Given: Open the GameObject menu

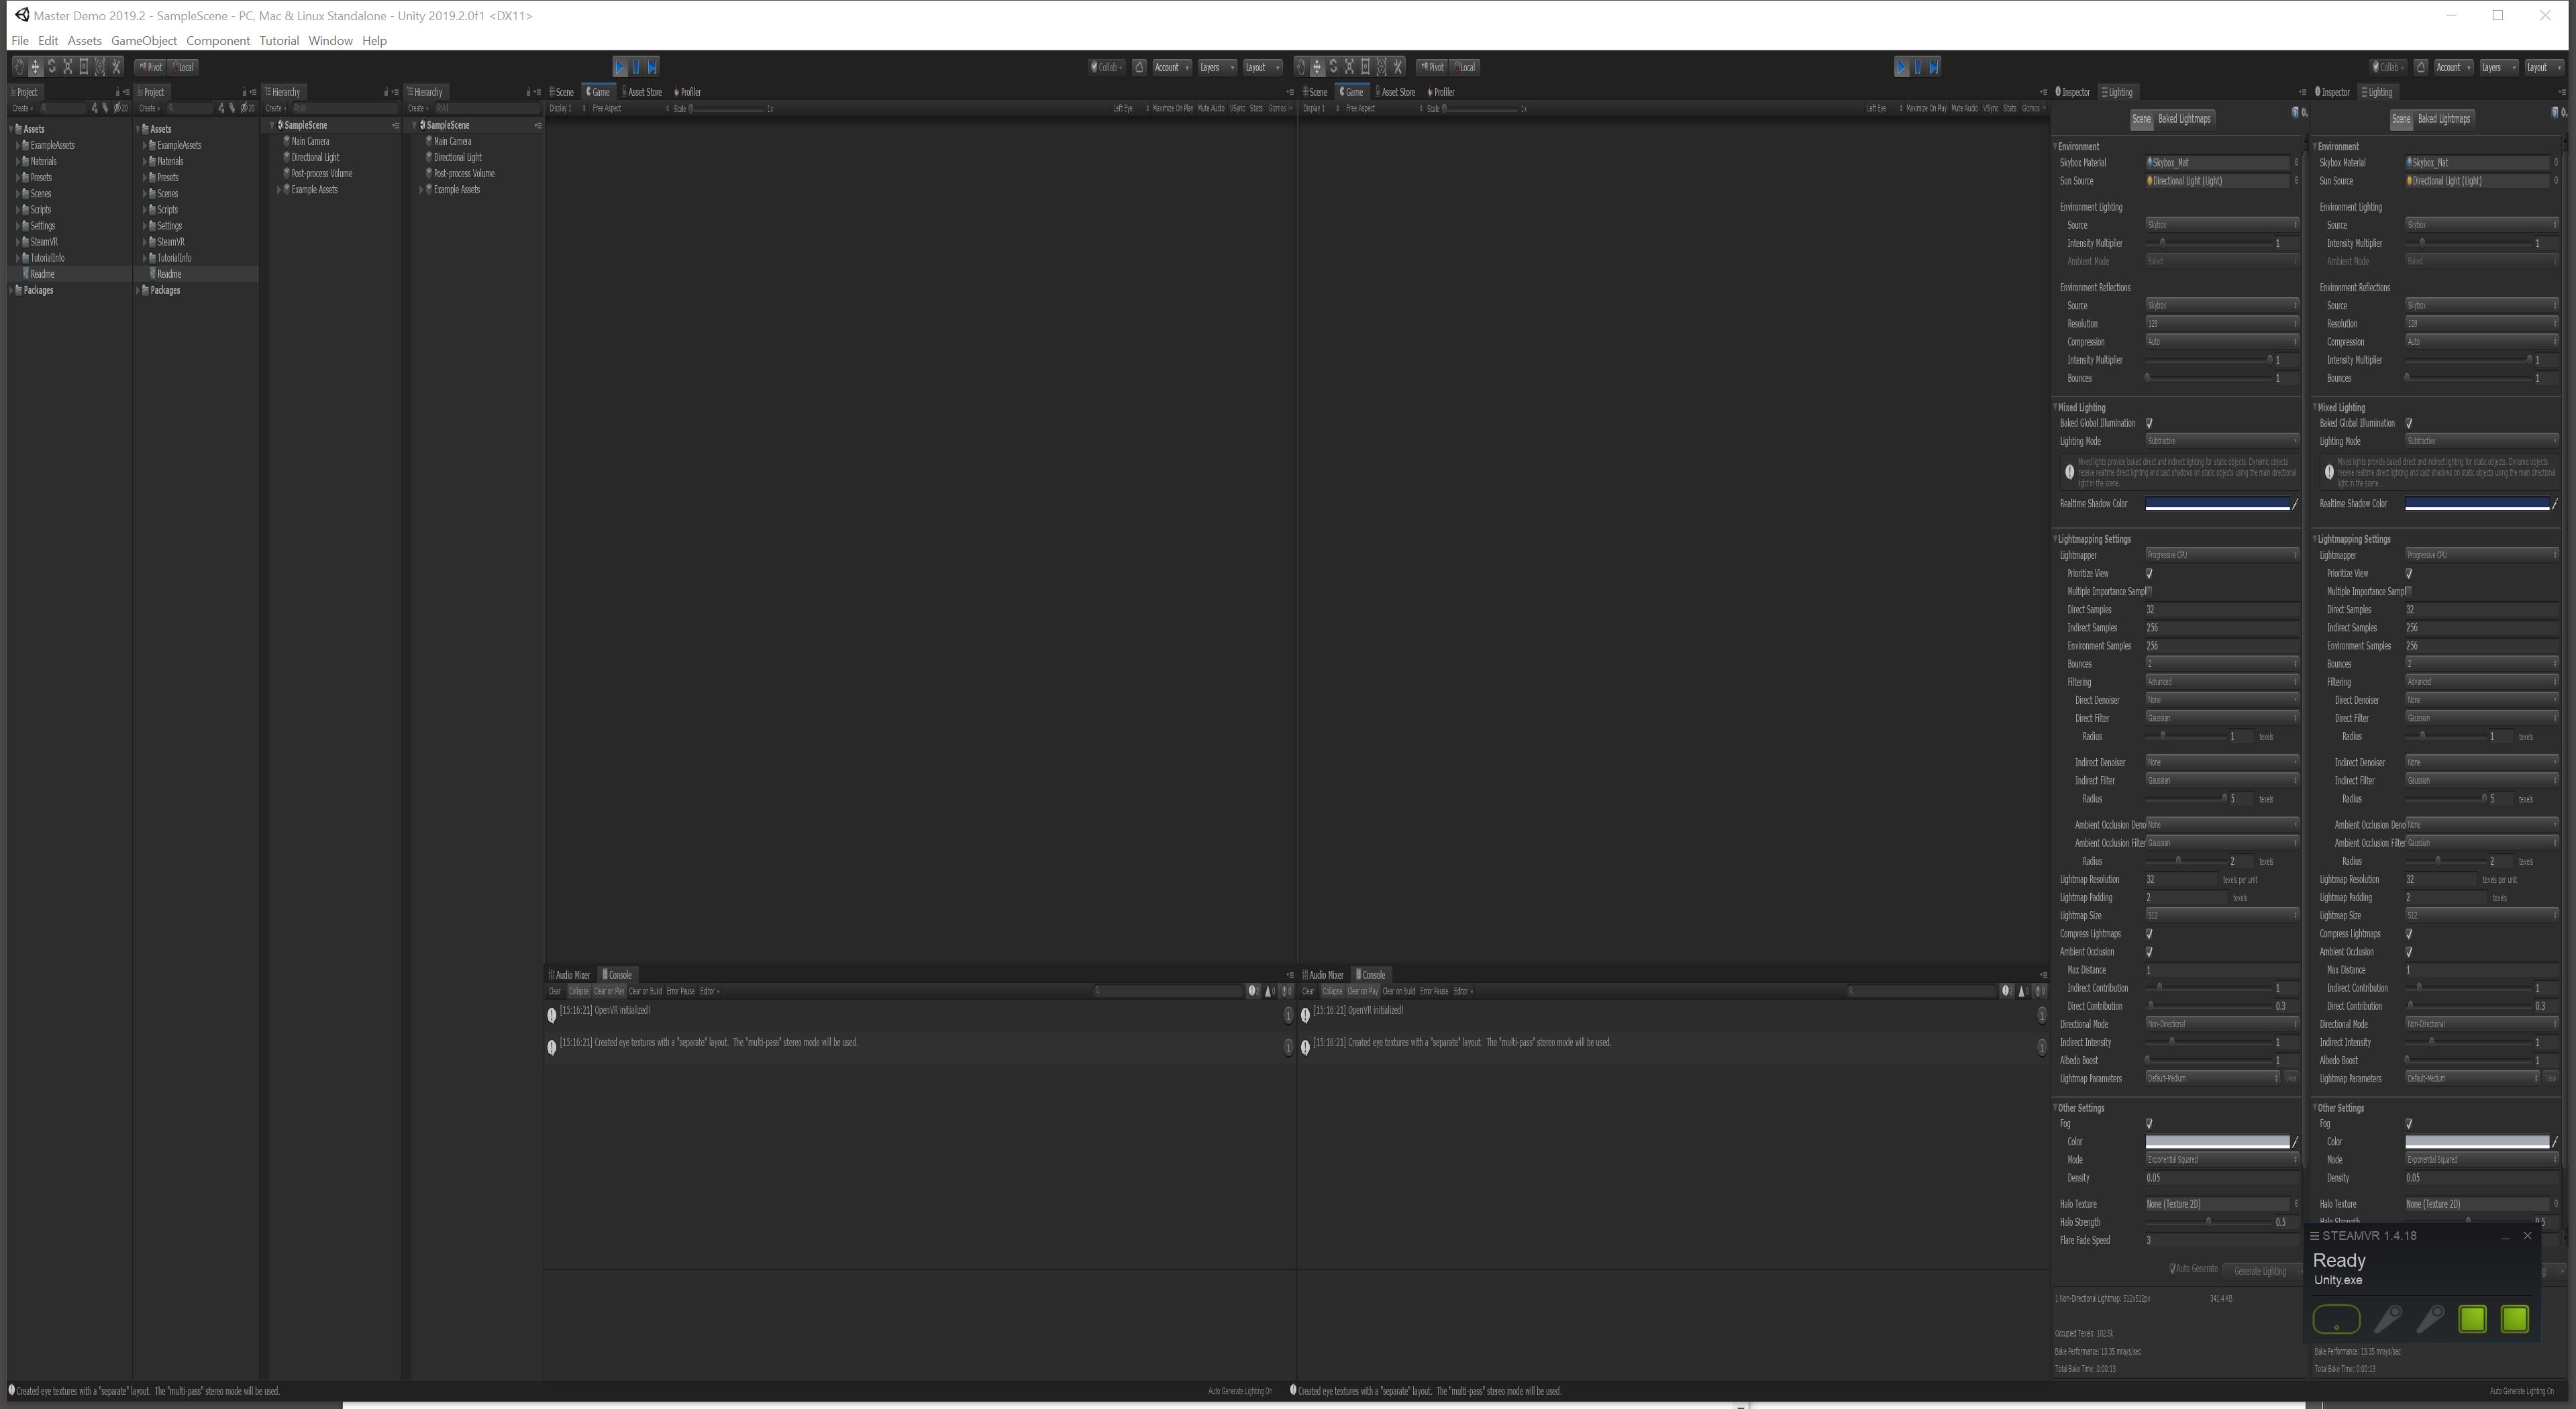Looking at the screenshot, I should tap(143, 40).
